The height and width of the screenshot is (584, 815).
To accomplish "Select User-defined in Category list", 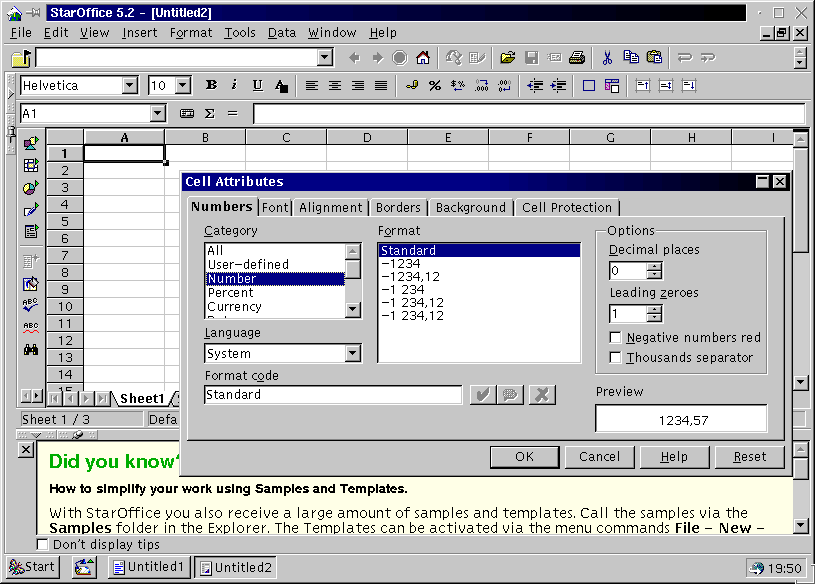I will [275, 264].
